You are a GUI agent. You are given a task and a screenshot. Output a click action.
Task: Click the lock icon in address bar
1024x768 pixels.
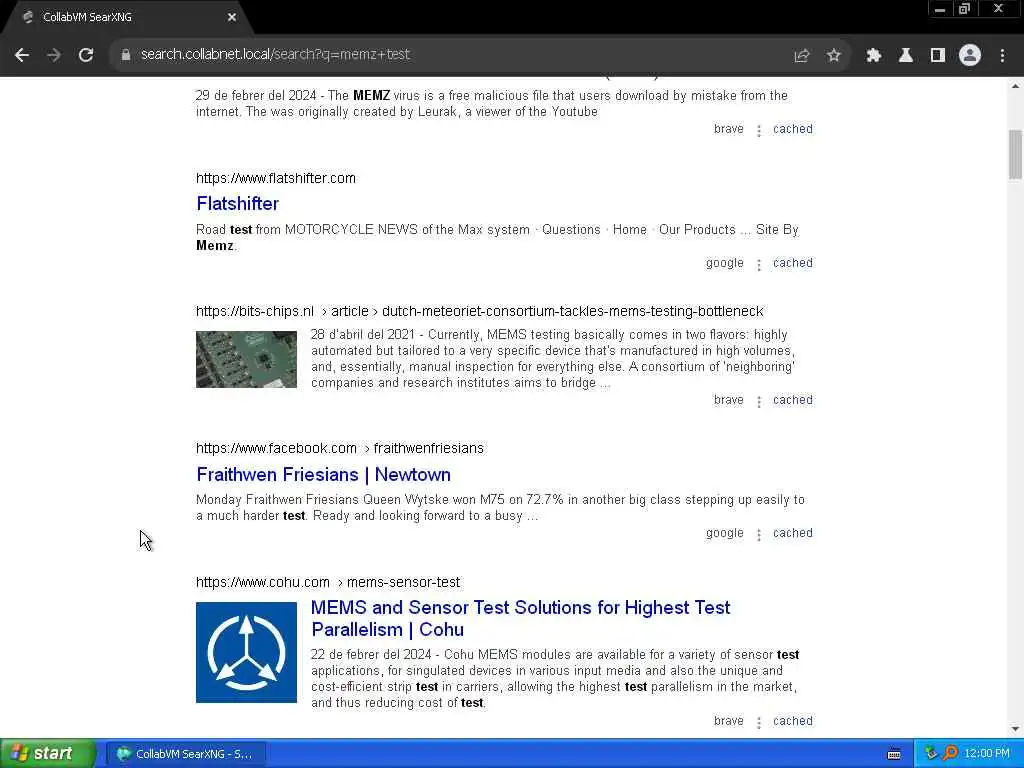(x=126, y=55)
